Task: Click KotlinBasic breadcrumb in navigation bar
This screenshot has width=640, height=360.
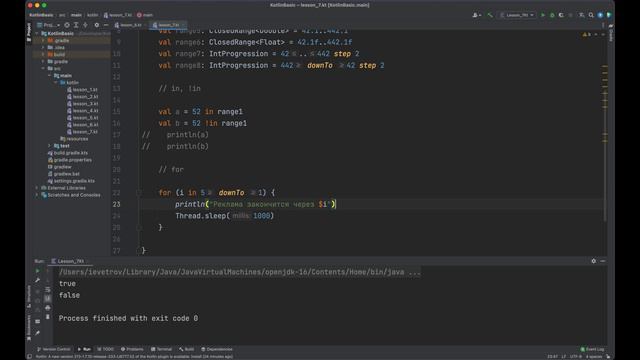Action: coord(41,15)
